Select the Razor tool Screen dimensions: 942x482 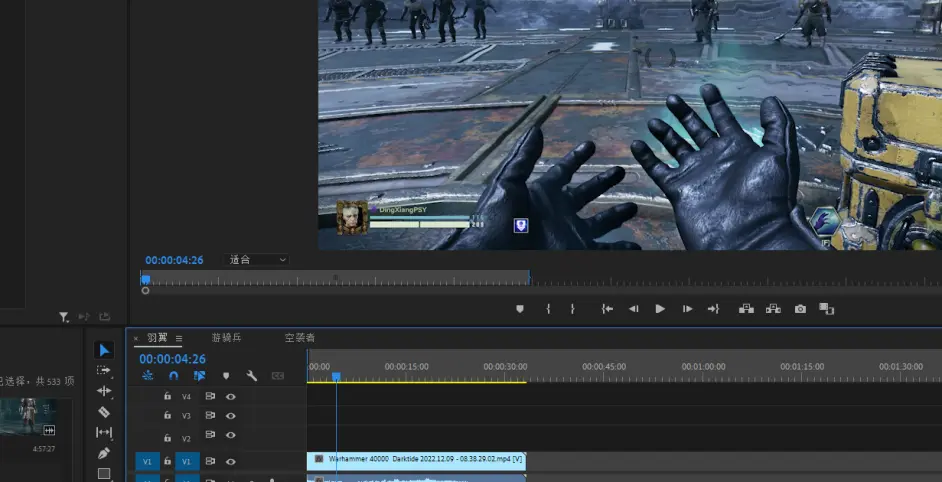click(x=104, y=412)
